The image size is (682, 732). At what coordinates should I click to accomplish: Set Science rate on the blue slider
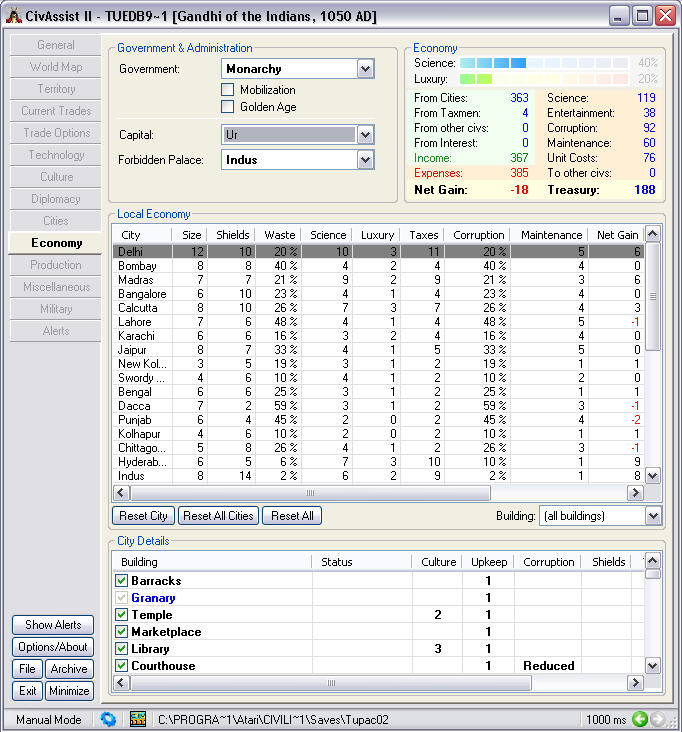[544, 63]
